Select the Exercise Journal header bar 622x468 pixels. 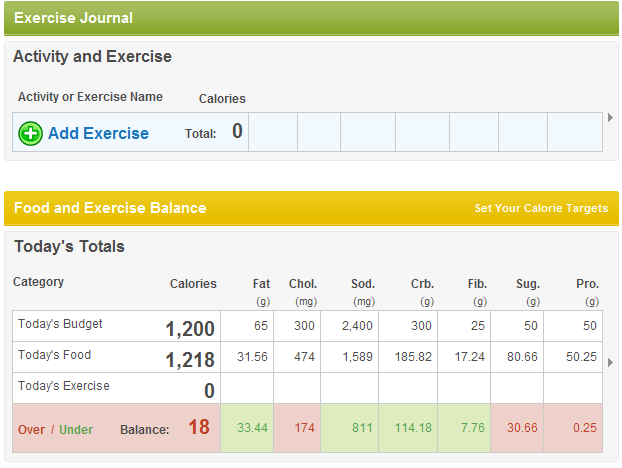point(311,18)
